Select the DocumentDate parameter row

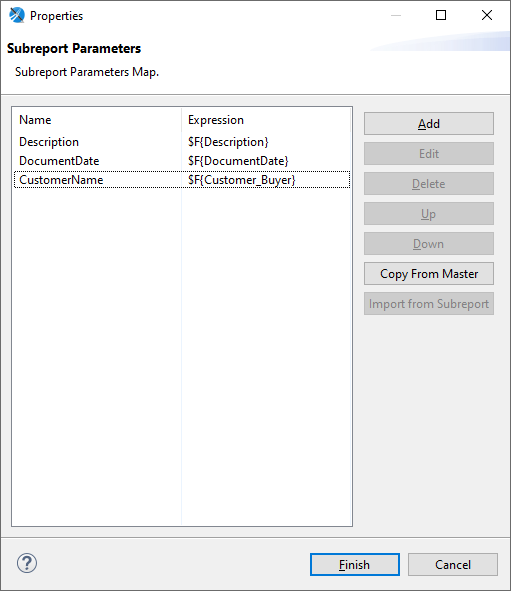click(182, 161)
